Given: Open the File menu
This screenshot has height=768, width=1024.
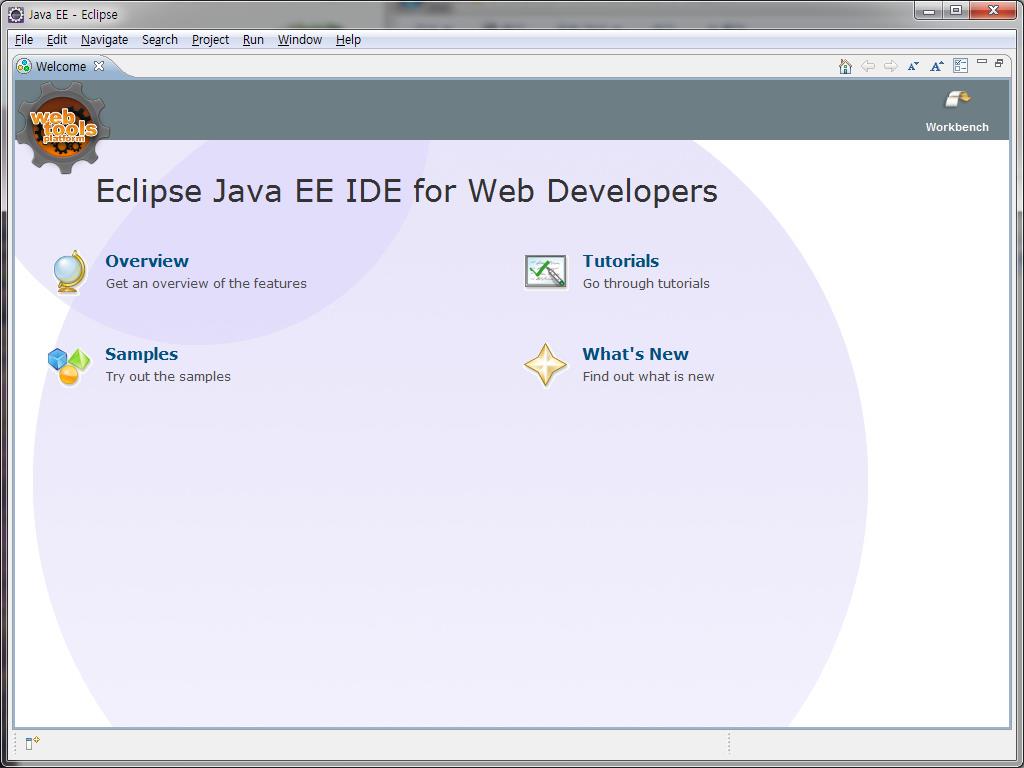Looking at the screenshot, I should tap(24, 40).
